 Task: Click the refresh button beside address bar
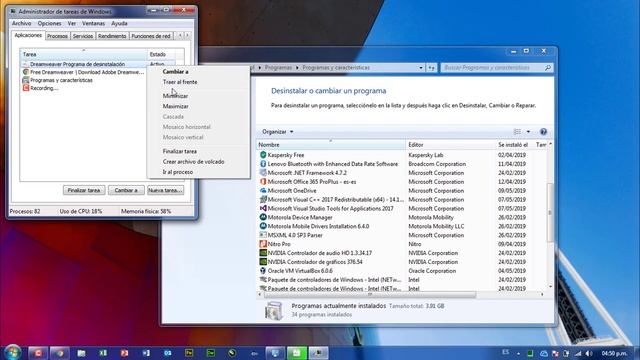tap(431, 68)
